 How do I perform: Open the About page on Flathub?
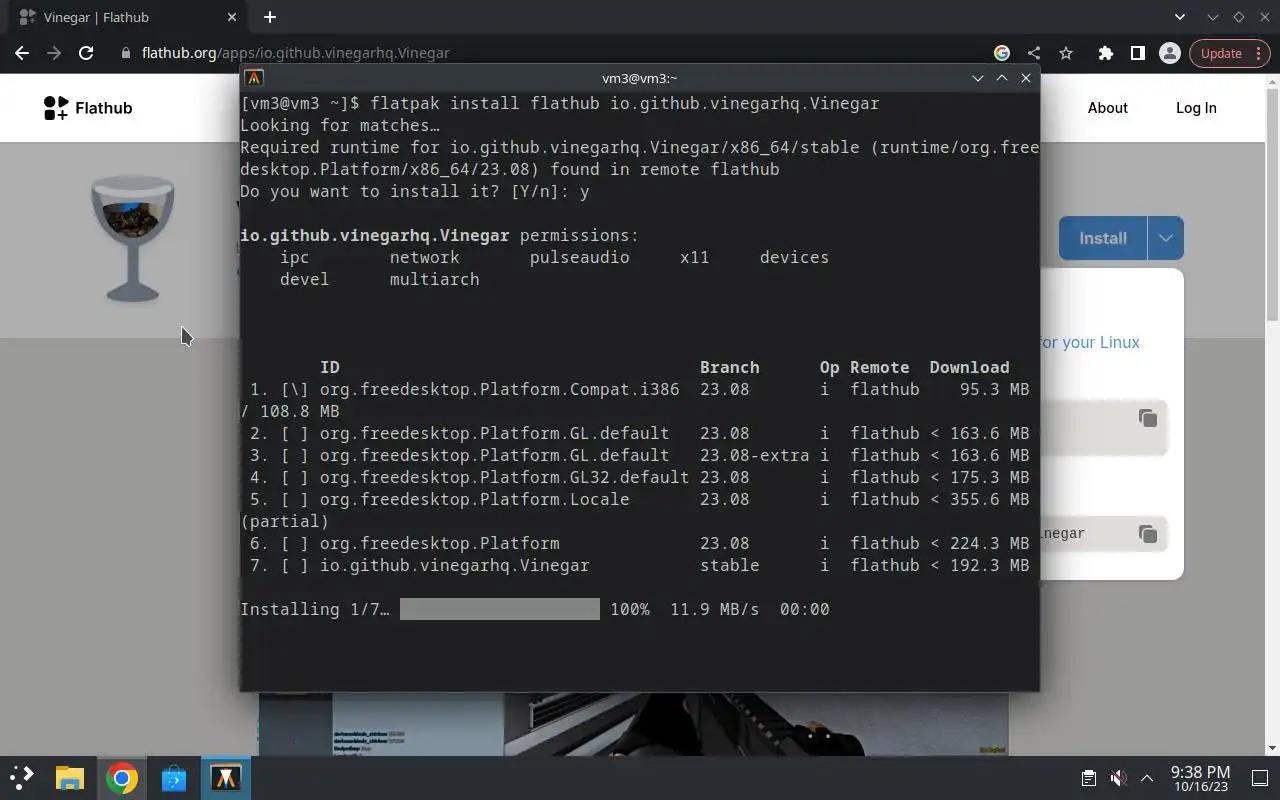(1107, 108)
